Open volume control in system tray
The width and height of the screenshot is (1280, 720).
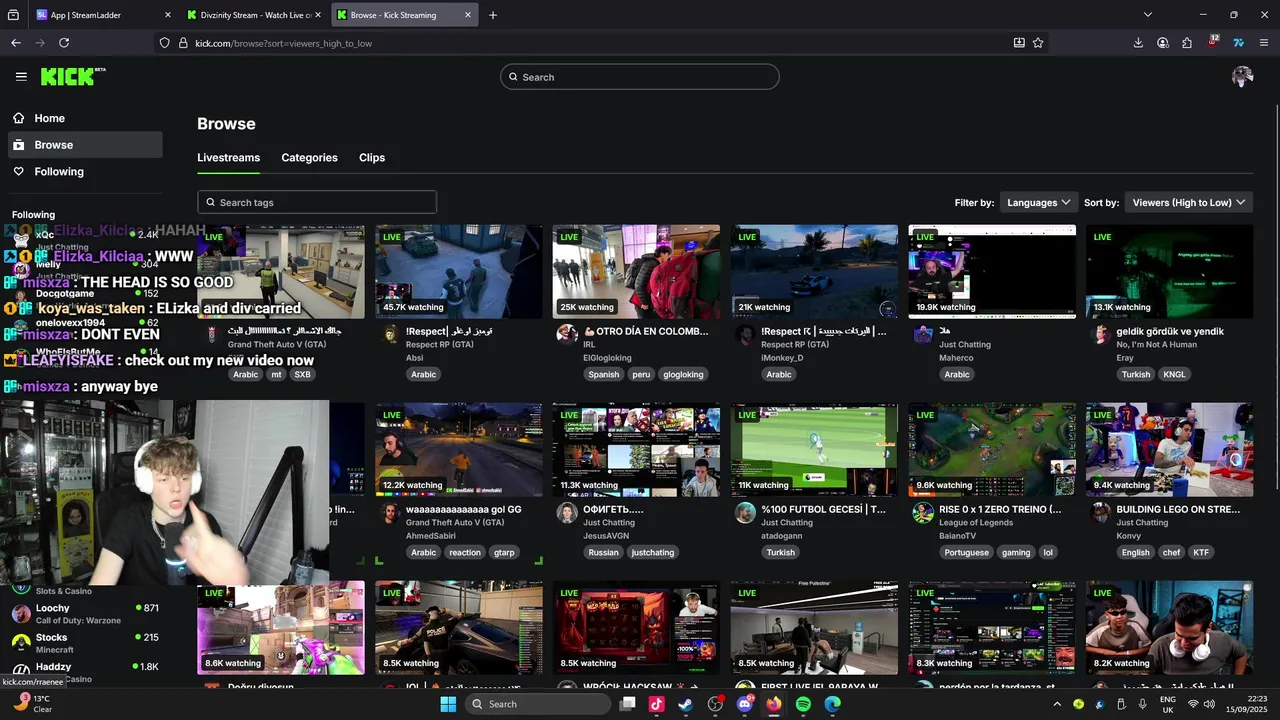click(x=1211, y=704)
